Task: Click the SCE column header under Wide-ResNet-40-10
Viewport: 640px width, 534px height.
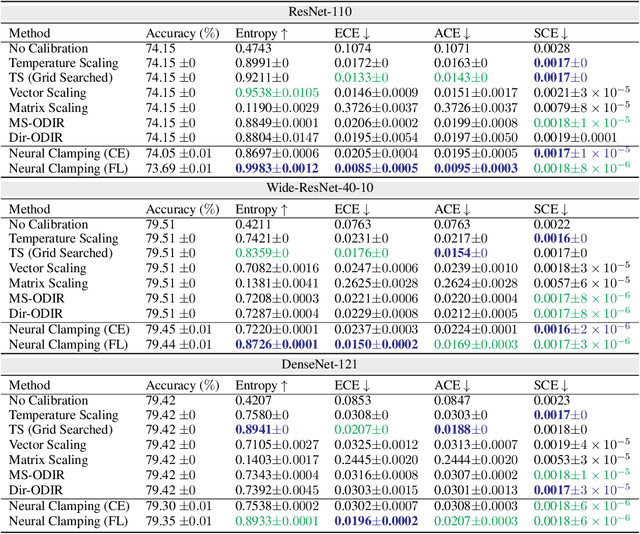Action: pyautogui.click(x=553, y=211)
